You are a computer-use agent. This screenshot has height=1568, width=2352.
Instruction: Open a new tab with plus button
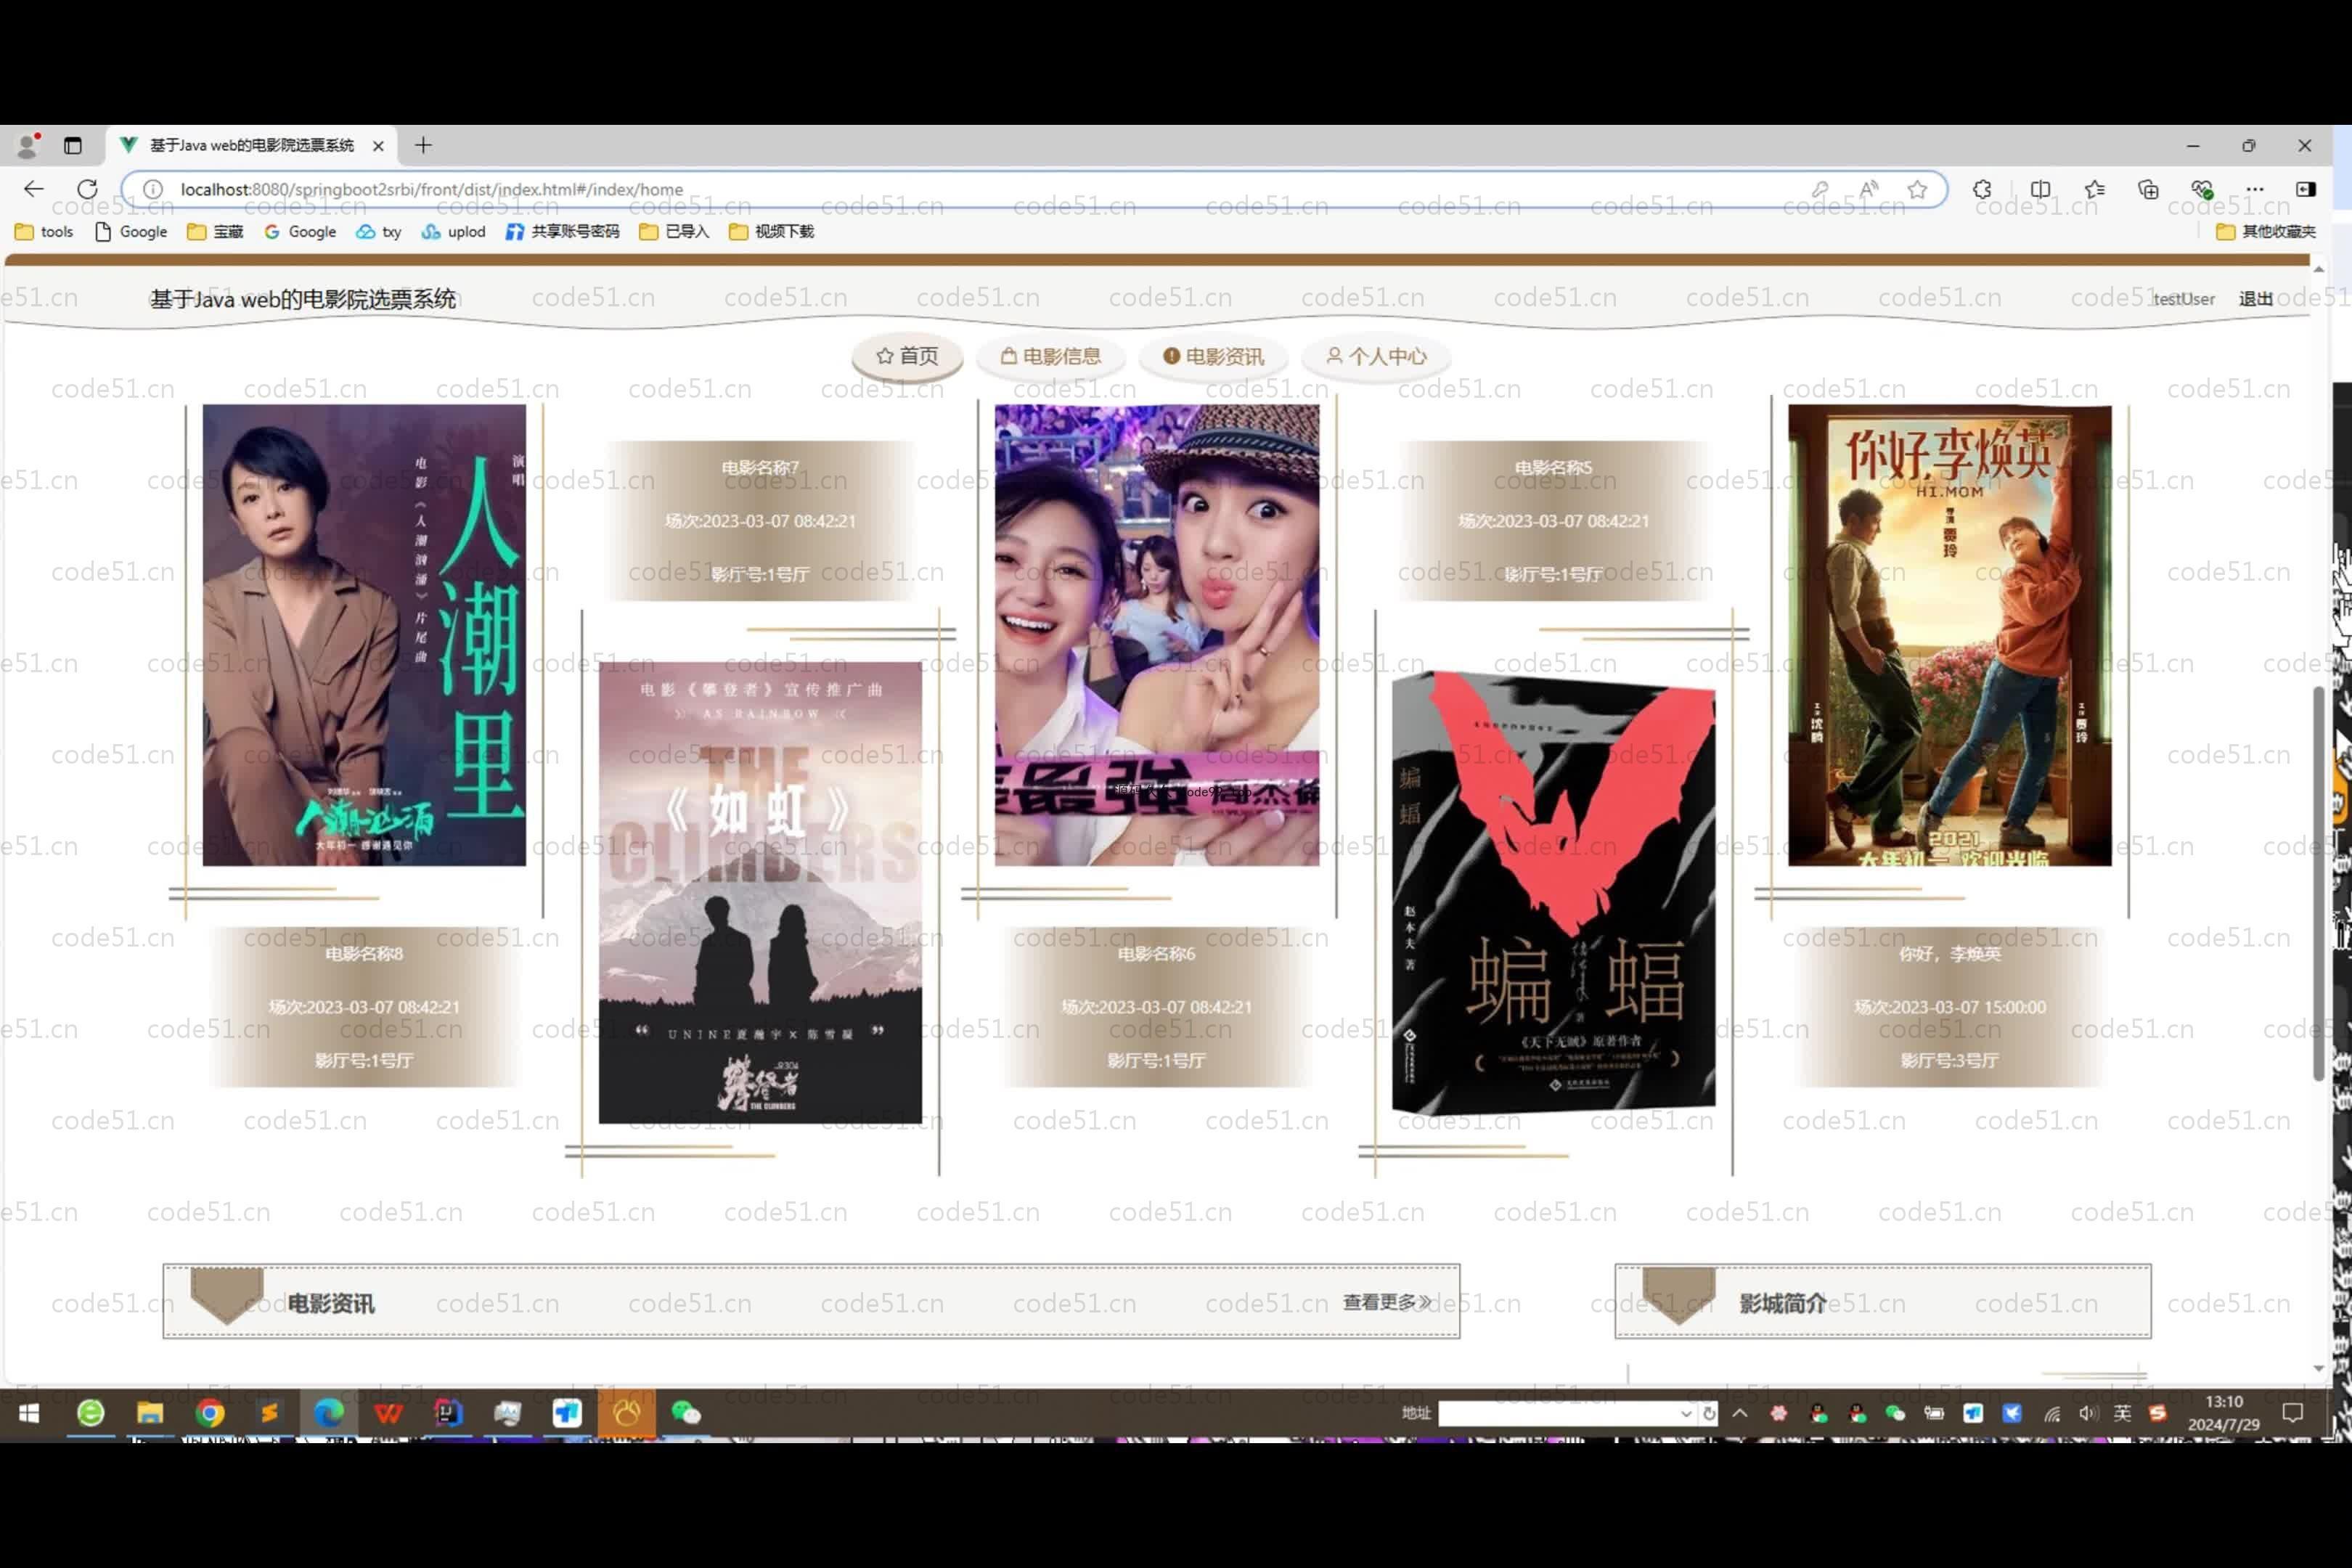click(x=423, y=145)
